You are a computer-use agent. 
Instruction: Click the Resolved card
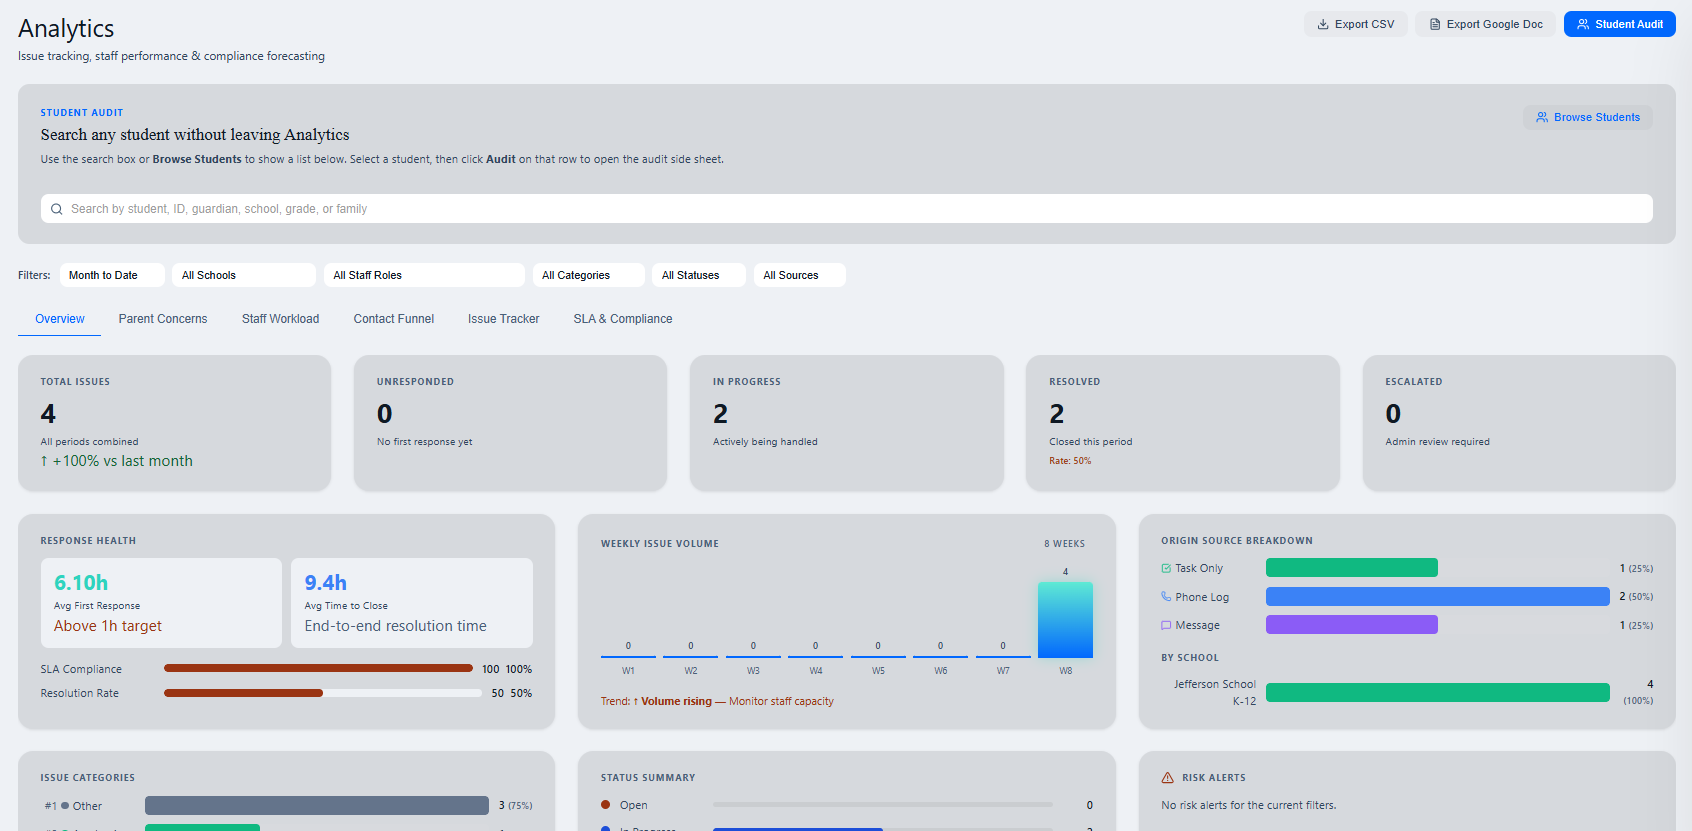[1182, 423]
